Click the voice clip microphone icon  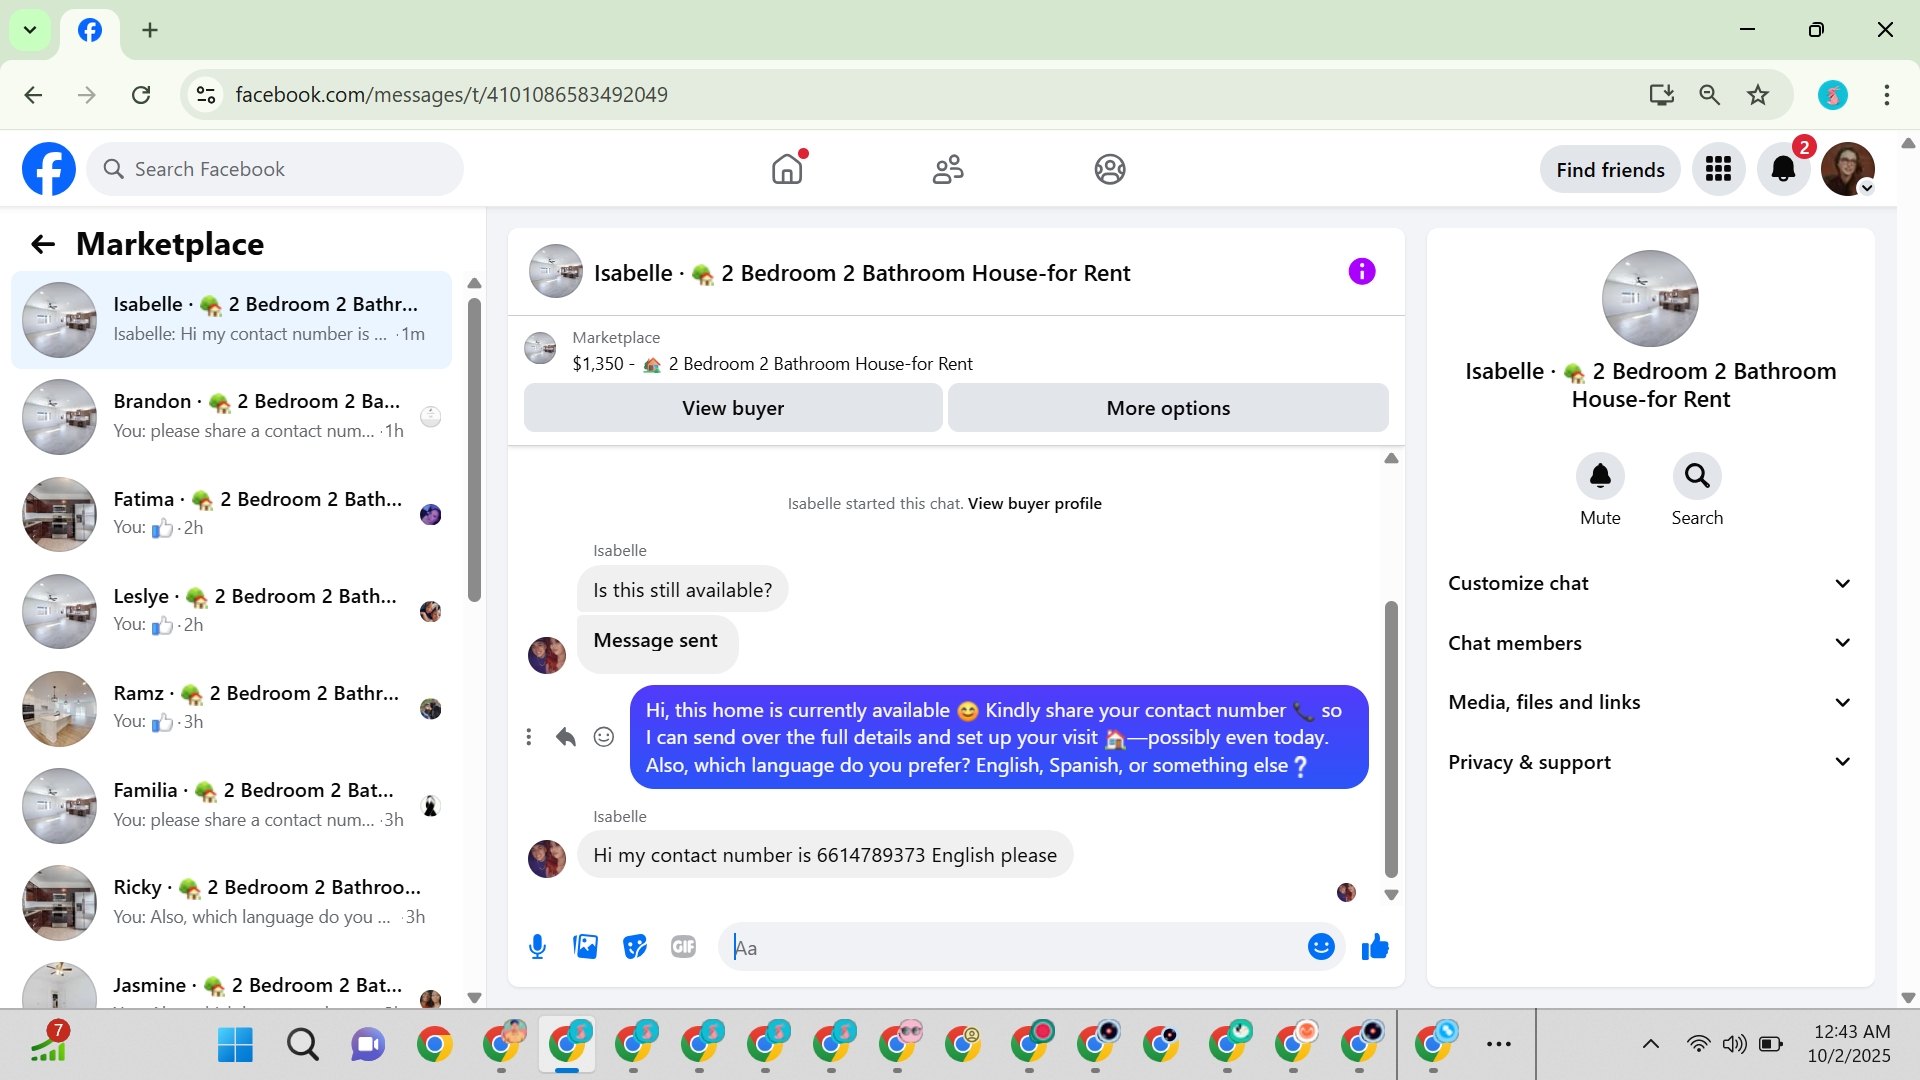click(537, 946)
